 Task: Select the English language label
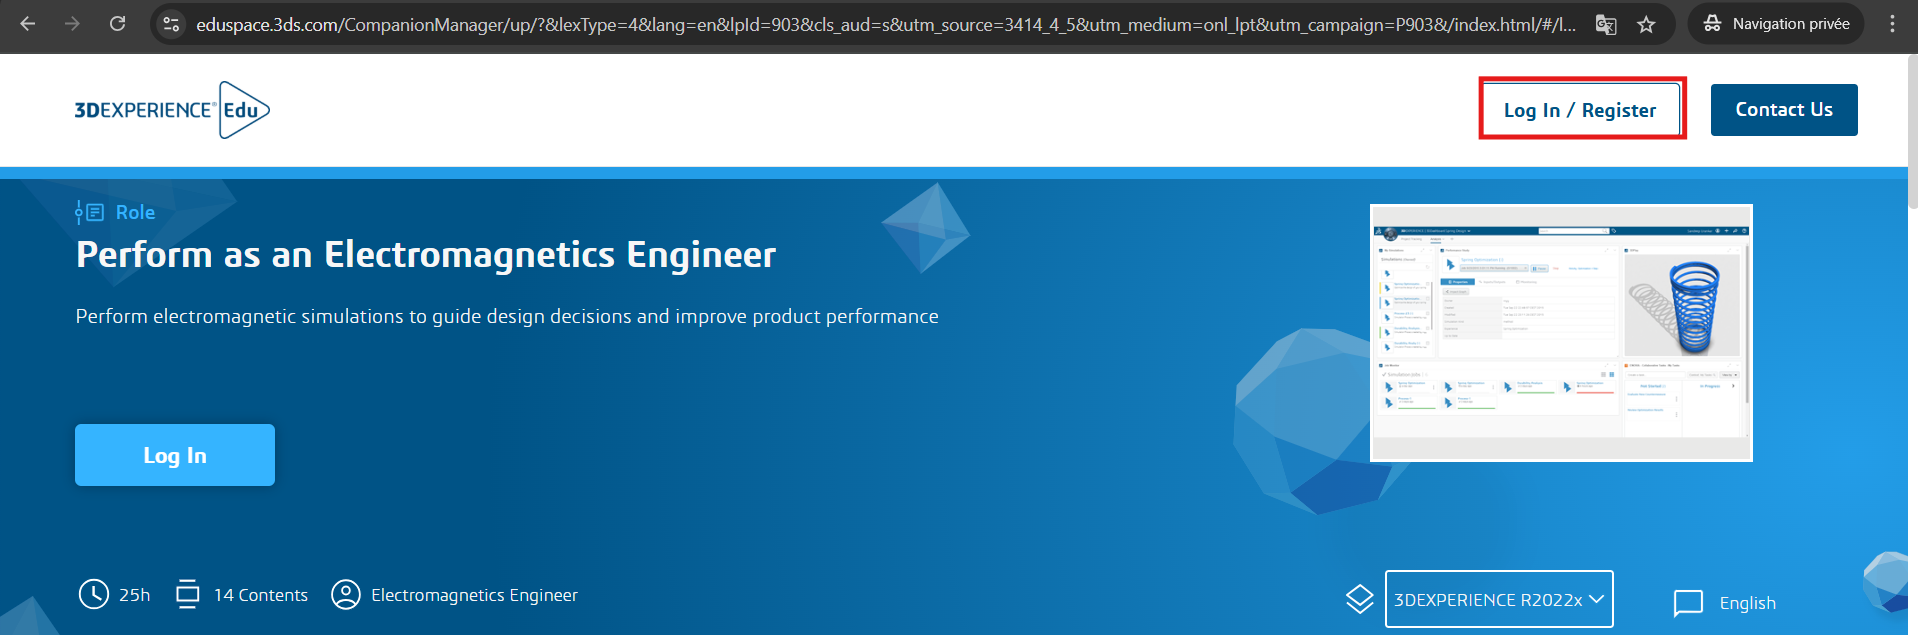tap(1748, 603)
